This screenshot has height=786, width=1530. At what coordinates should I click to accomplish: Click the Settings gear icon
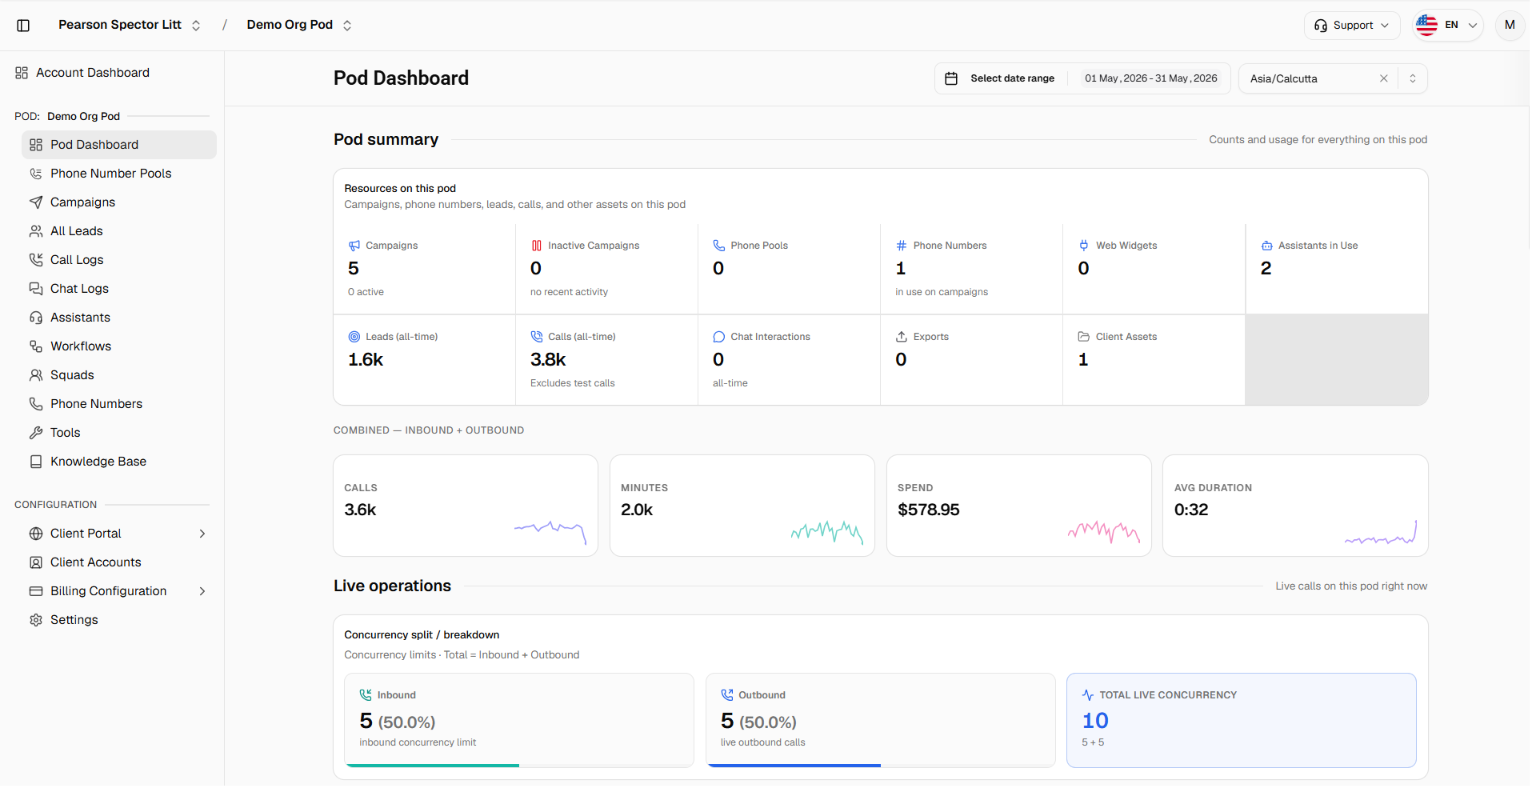point(36,620)
